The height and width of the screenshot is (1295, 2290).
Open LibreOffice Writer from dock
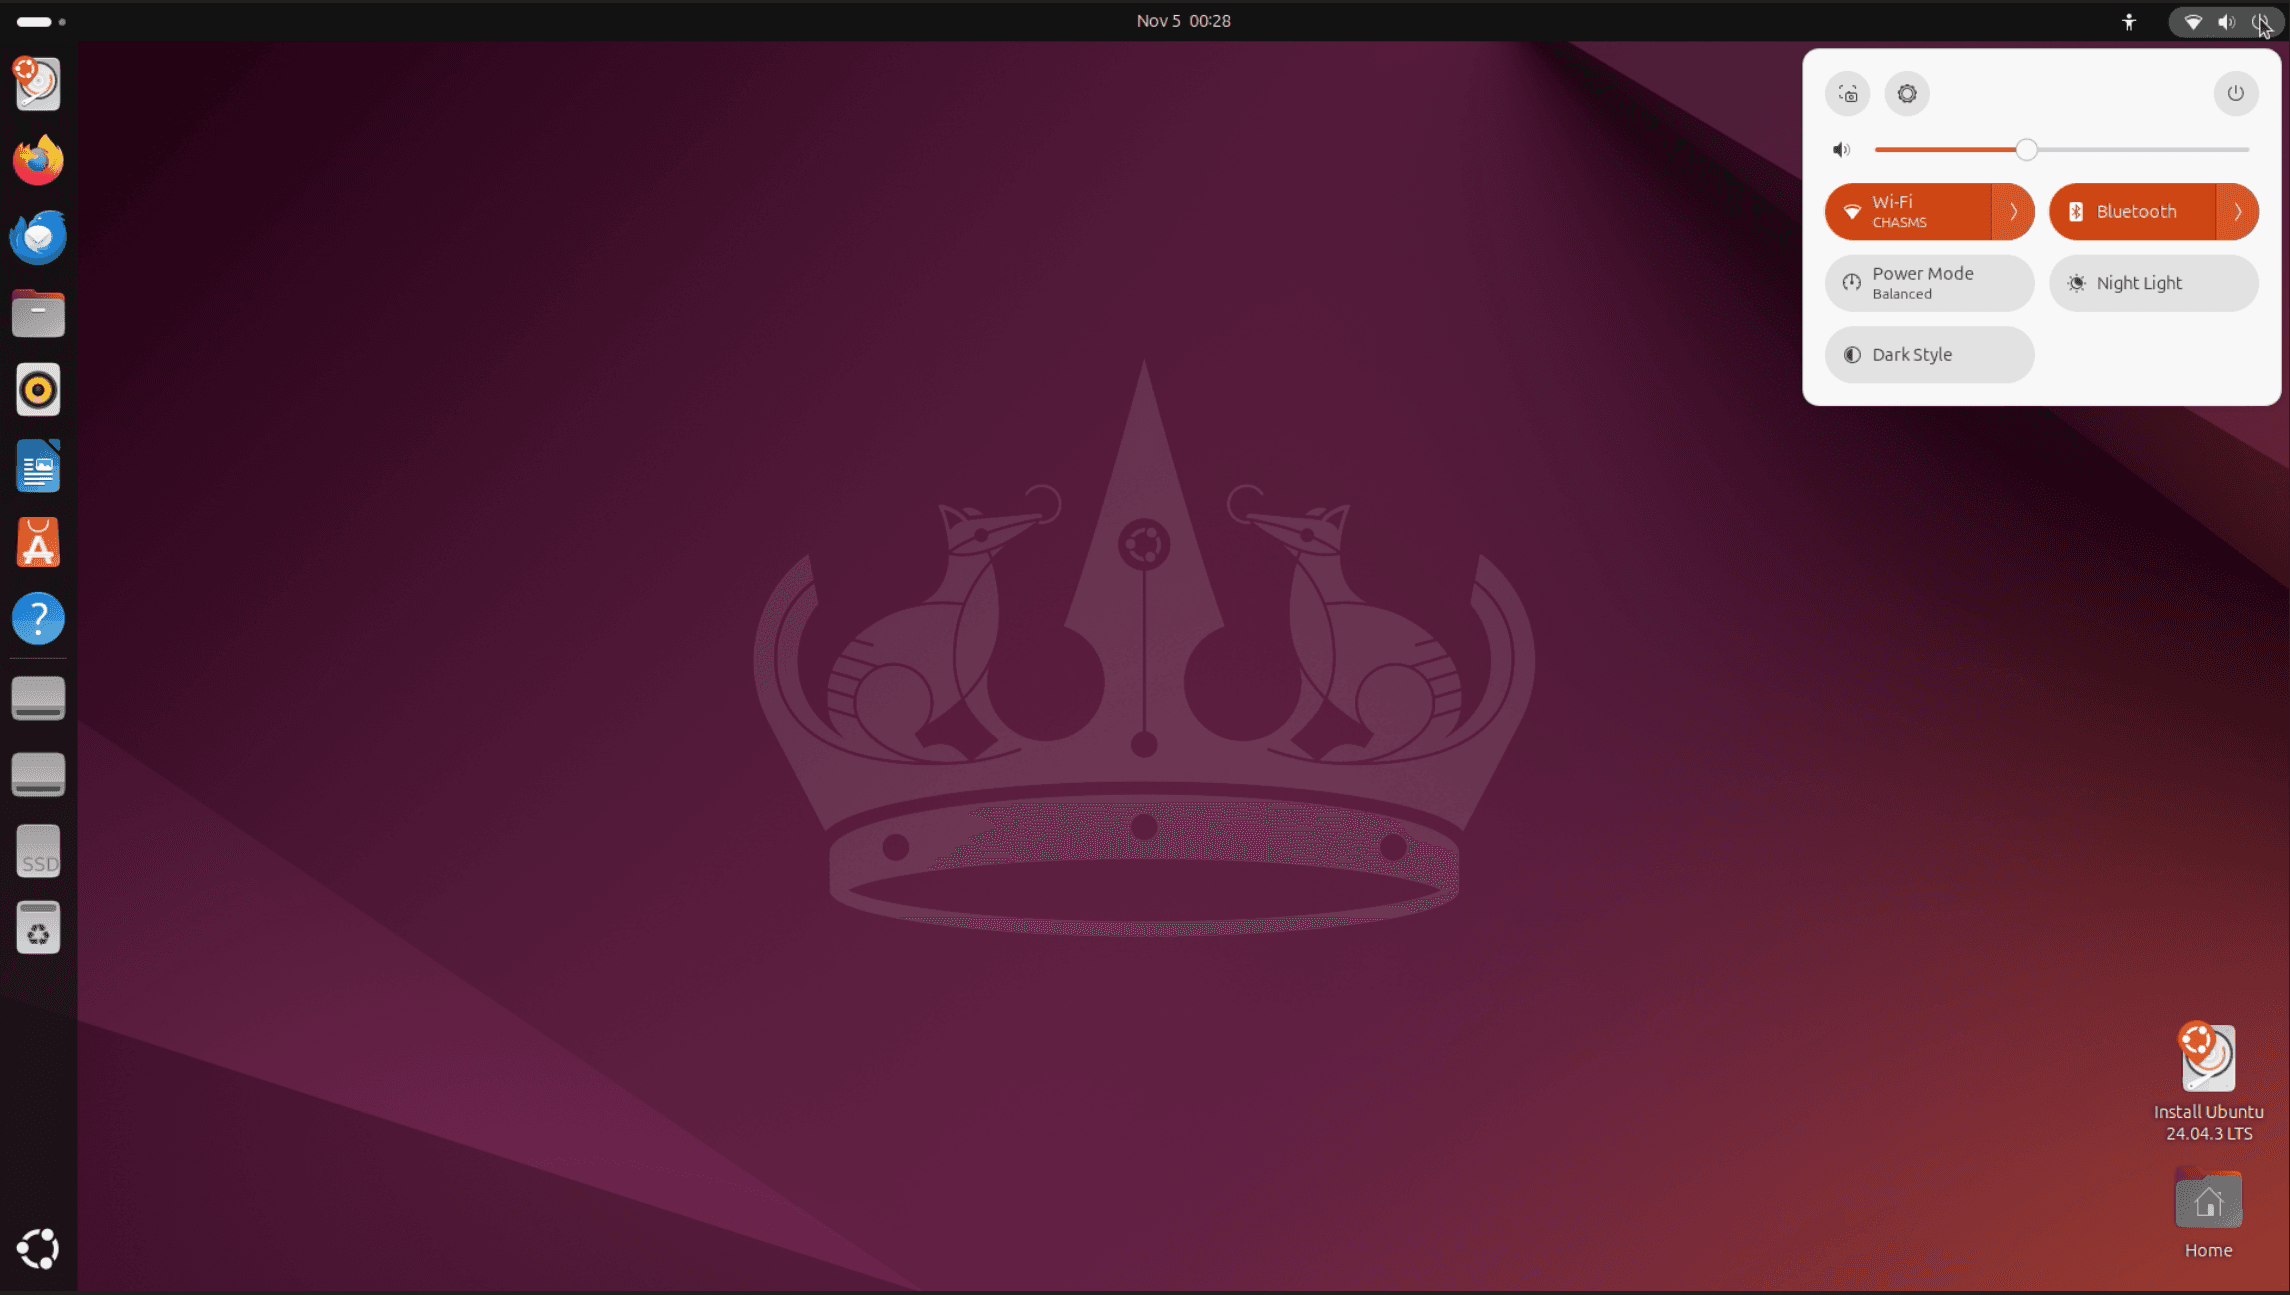point(38,467)
